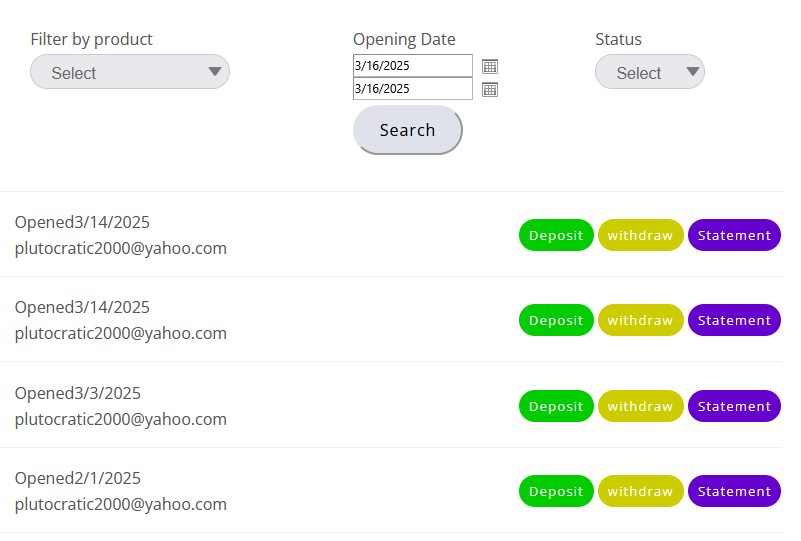Withdraw from account opened 3/3/2025
The image size is (801, 541).
point(640,406)
